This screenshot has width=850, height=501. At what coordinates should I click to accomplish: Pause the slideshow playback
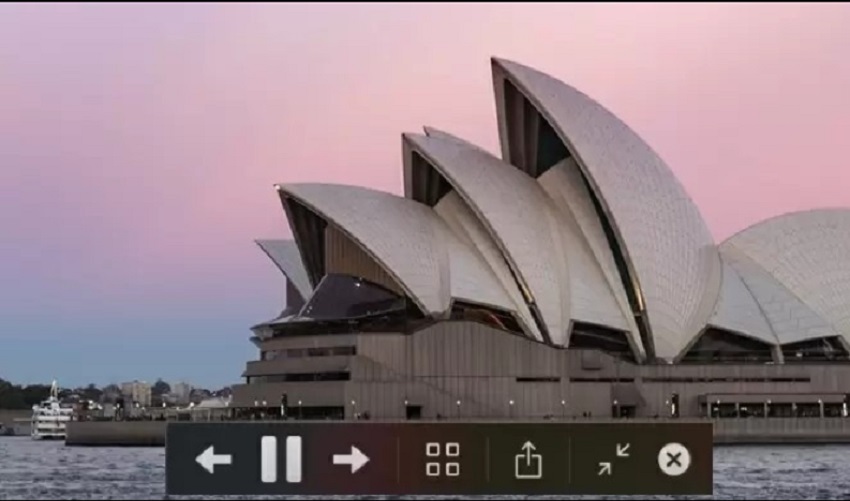pos(281,459)
